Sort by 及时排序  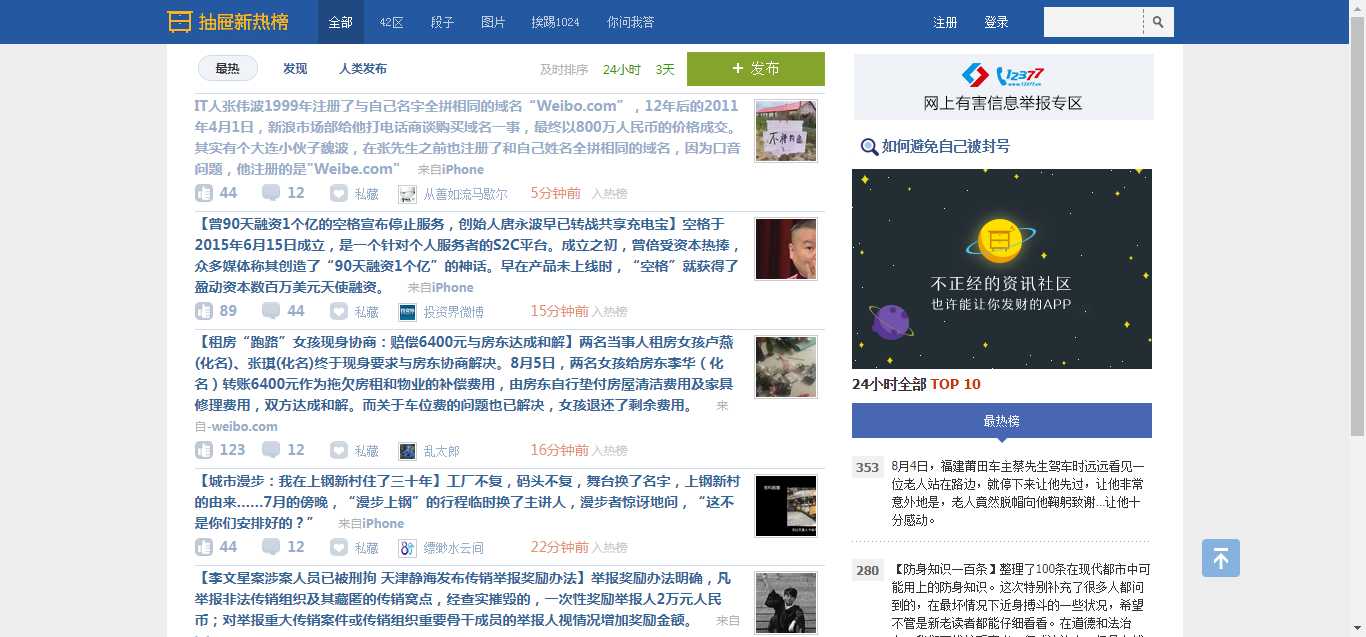pyautogui.click(x=564, y=70)
